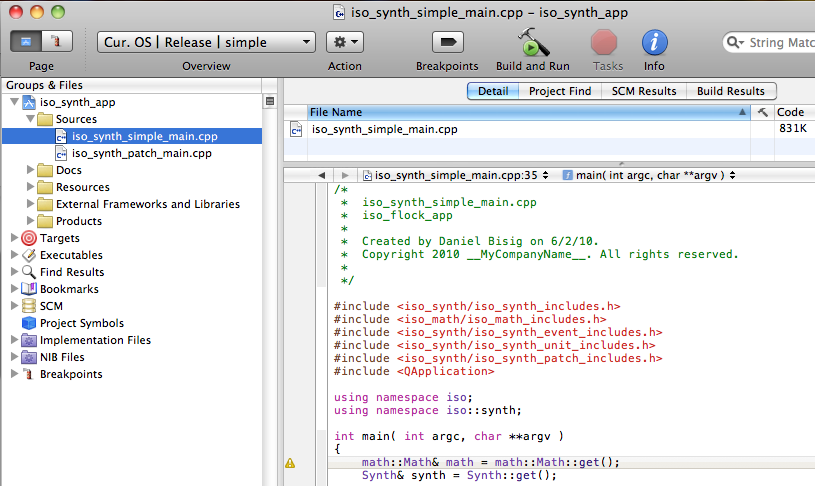The image size is (815, 486).
Task: Expand the NIB Files smart group
Action: click(14, 357)
